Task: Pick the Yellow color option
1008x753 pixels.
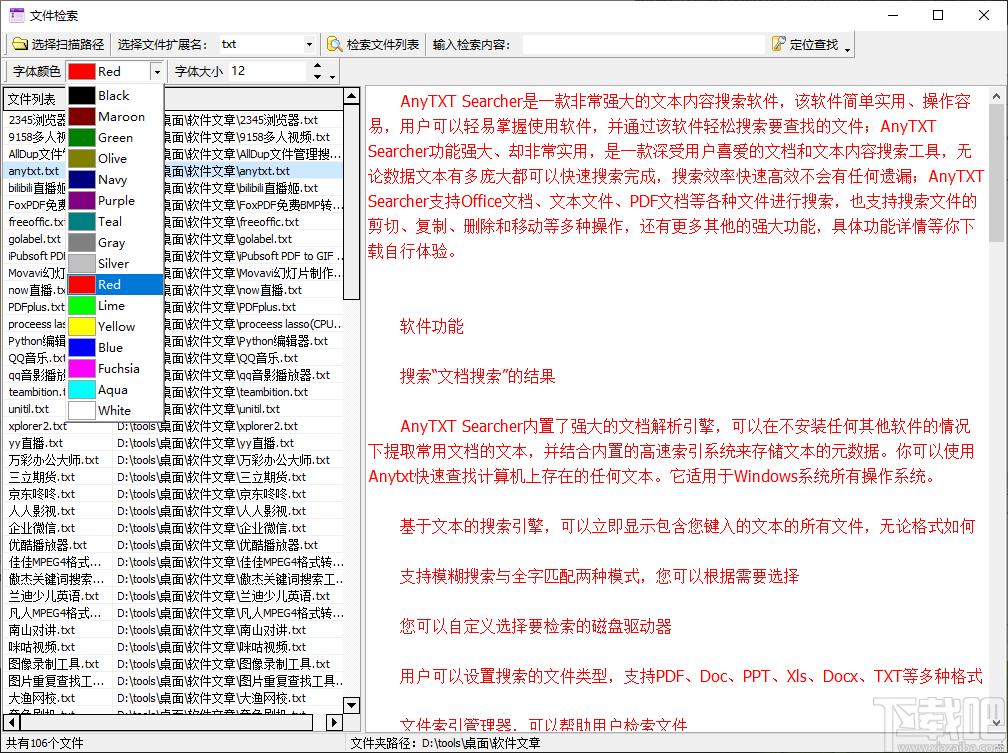Action: [x=115, y=327]
